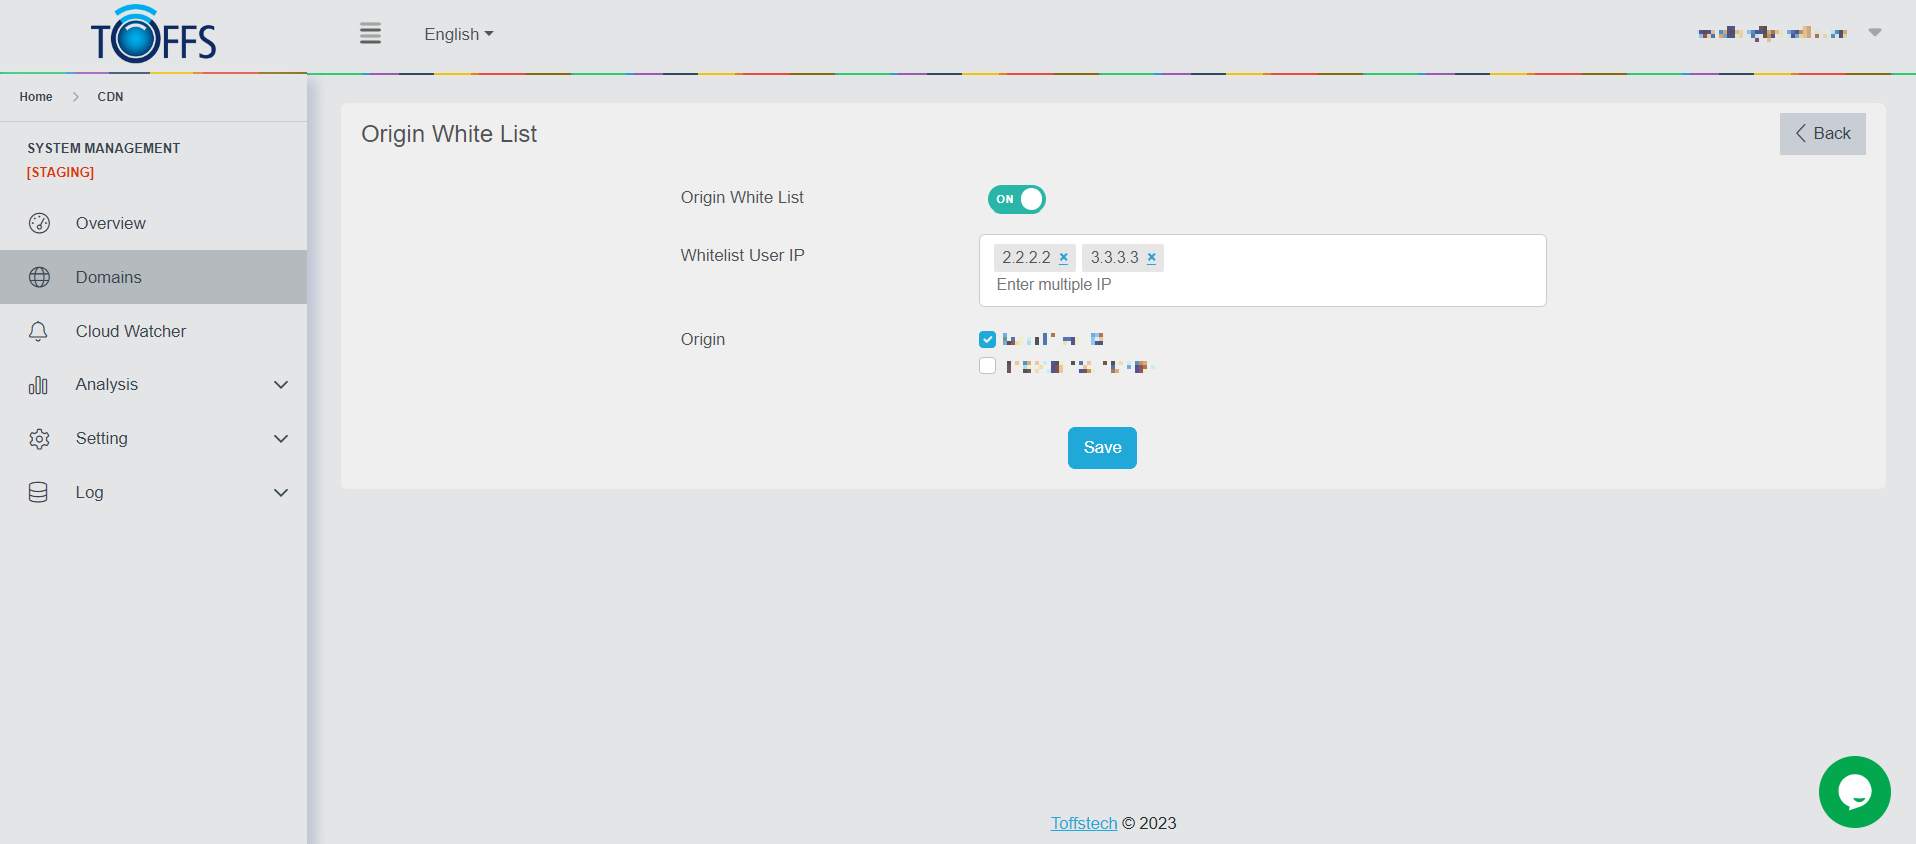
Task: Click the Domains globe icon
Action: click(x=39, y=277)
